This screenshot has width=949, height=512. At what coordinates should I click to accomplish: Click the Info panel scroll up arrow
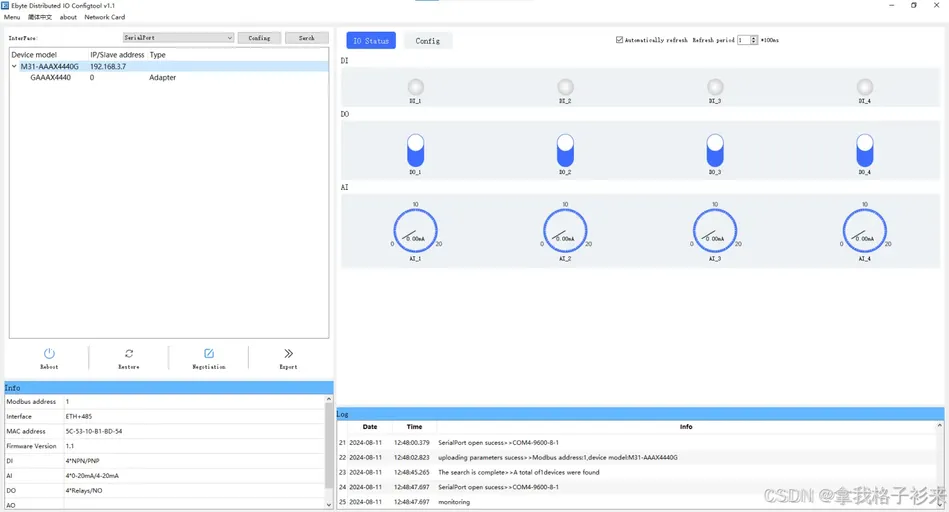329,399
